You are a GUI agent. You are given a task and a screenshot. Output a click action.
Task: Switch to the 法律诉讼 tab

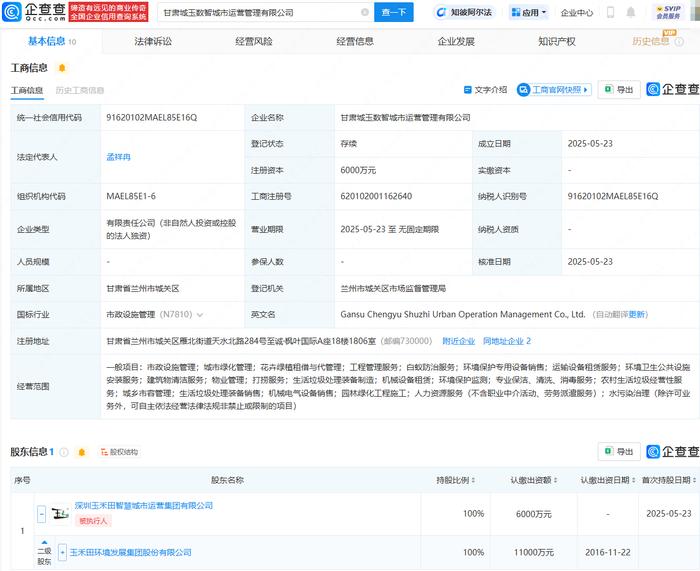153,42
